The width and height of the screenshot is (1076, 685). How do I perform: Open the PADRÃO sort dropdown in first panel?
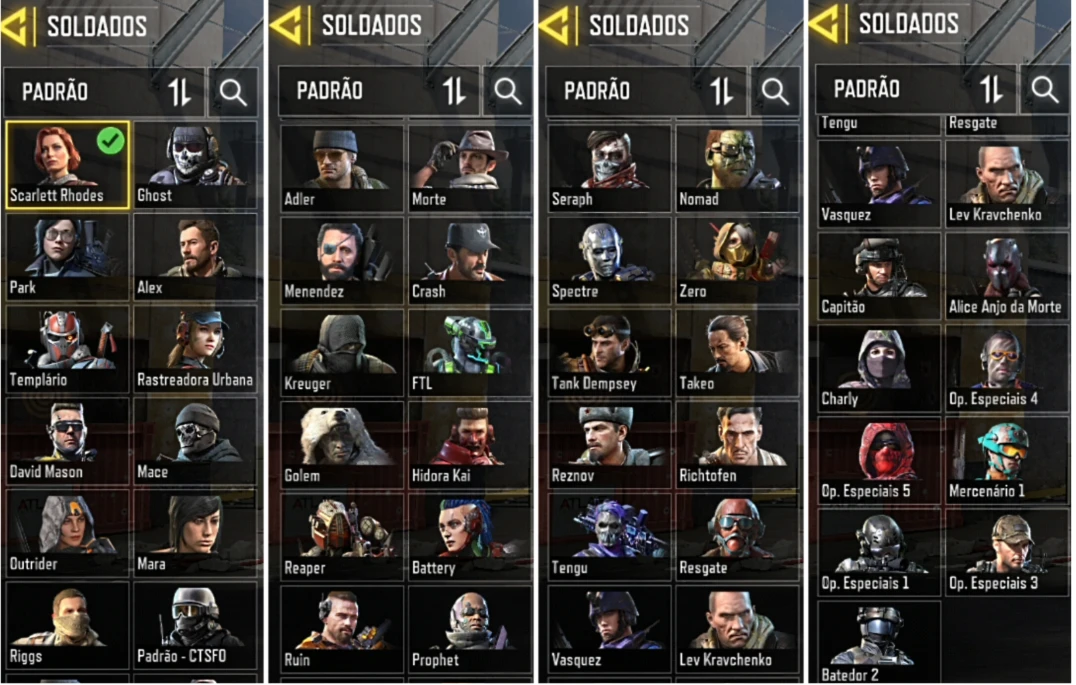(x=104, y=92)
